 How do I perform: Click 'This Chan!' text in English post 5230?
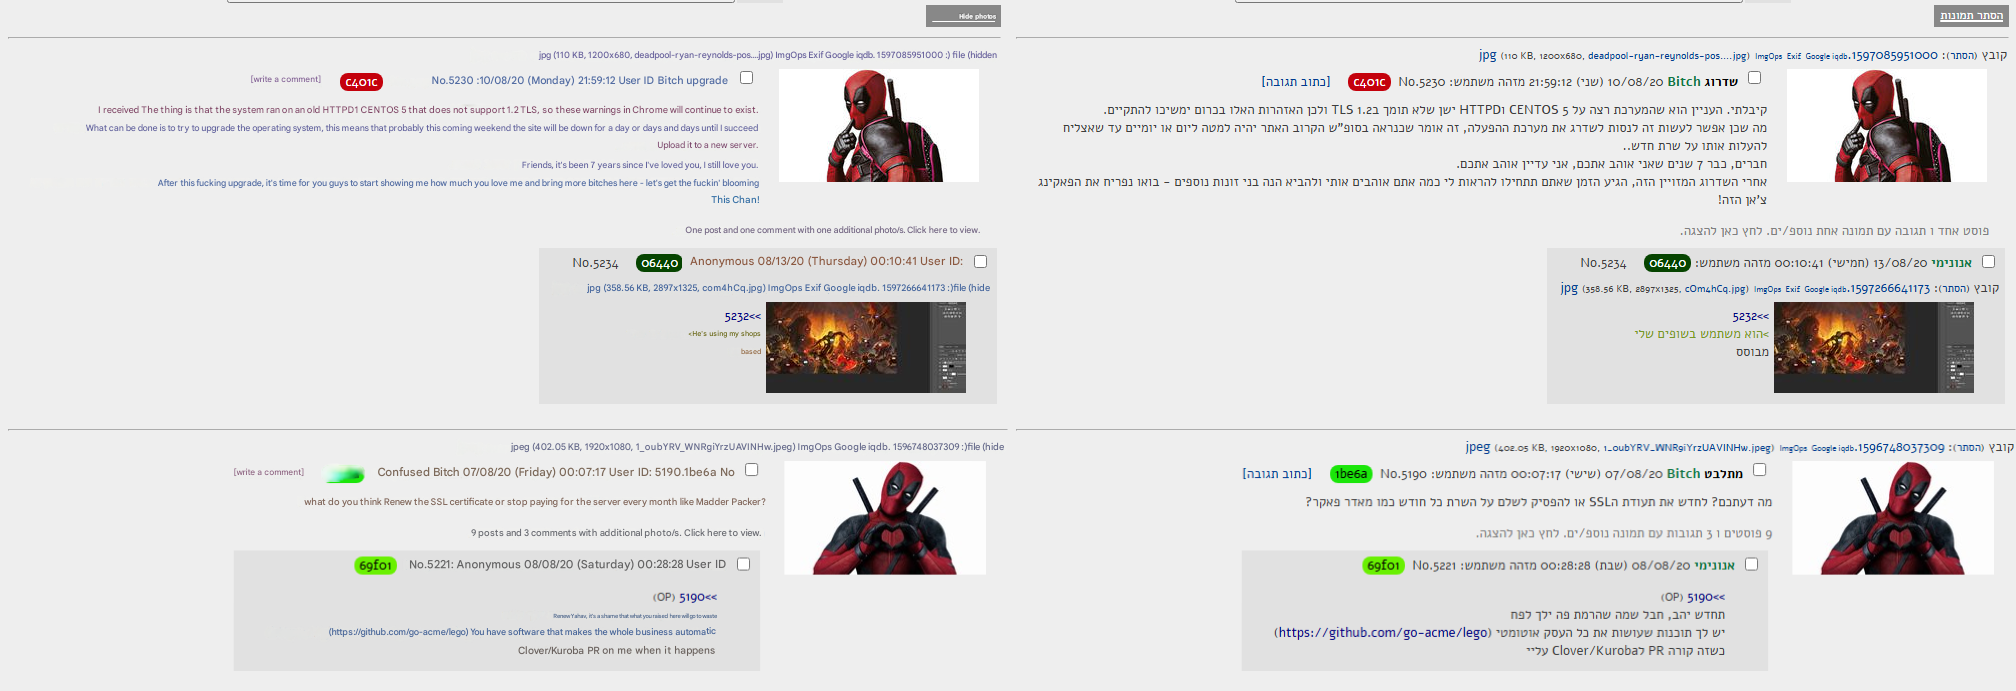(x=735, y=200)
